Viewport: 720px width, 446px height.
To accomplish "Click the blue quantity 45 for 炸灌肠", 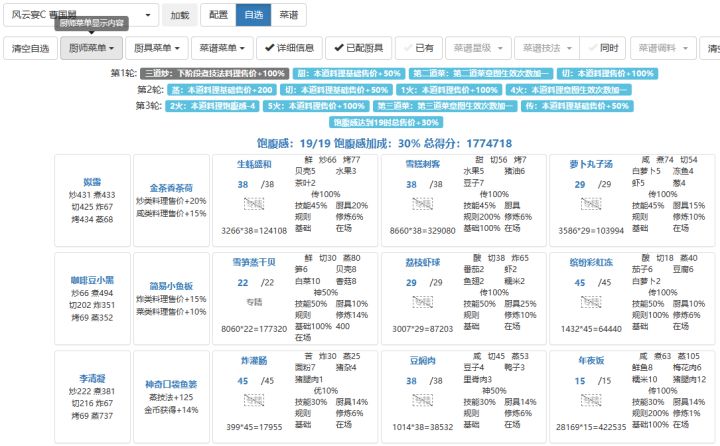I will (x=243, y=381).
